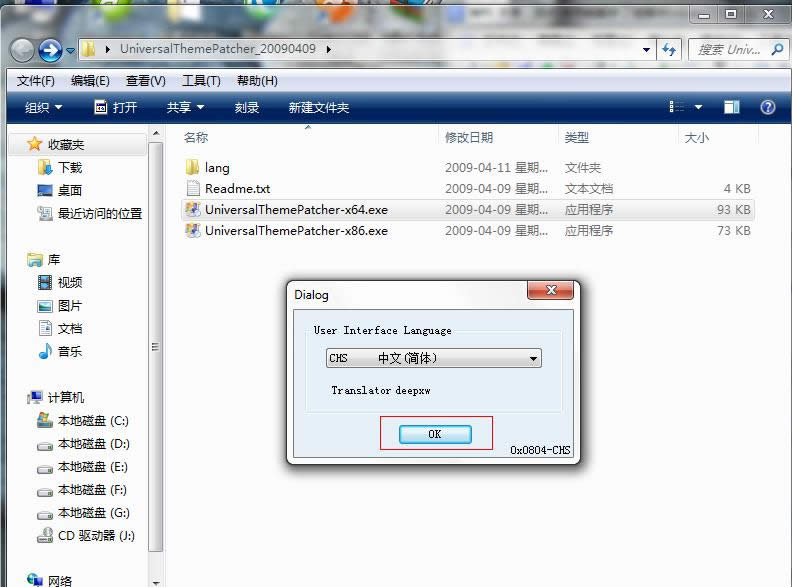Expand the 共享 dropdown in toolbar
The height and width of the screenshot is (587, 792).
click(x=185, y=107)
